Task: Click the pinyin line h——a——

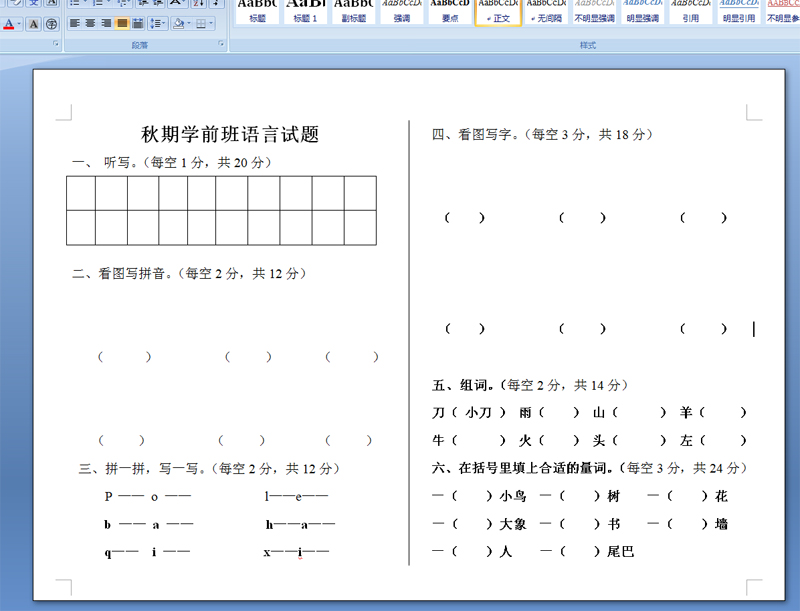Action: tap(300, 524)
